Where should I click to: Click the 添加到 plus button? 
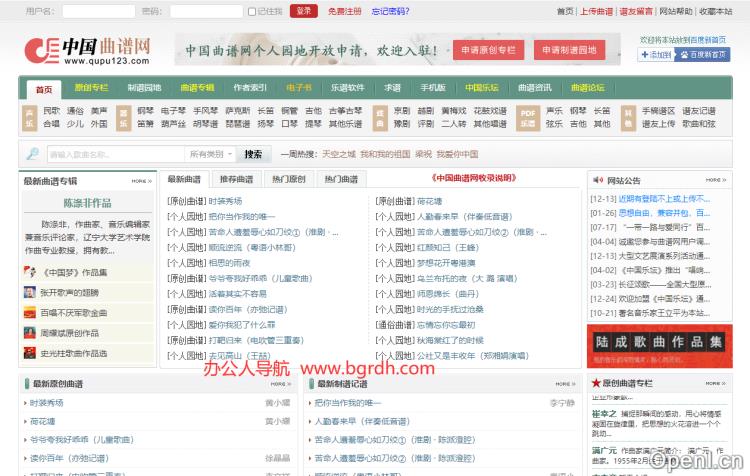pyautogui.click(x=656, y=55)
